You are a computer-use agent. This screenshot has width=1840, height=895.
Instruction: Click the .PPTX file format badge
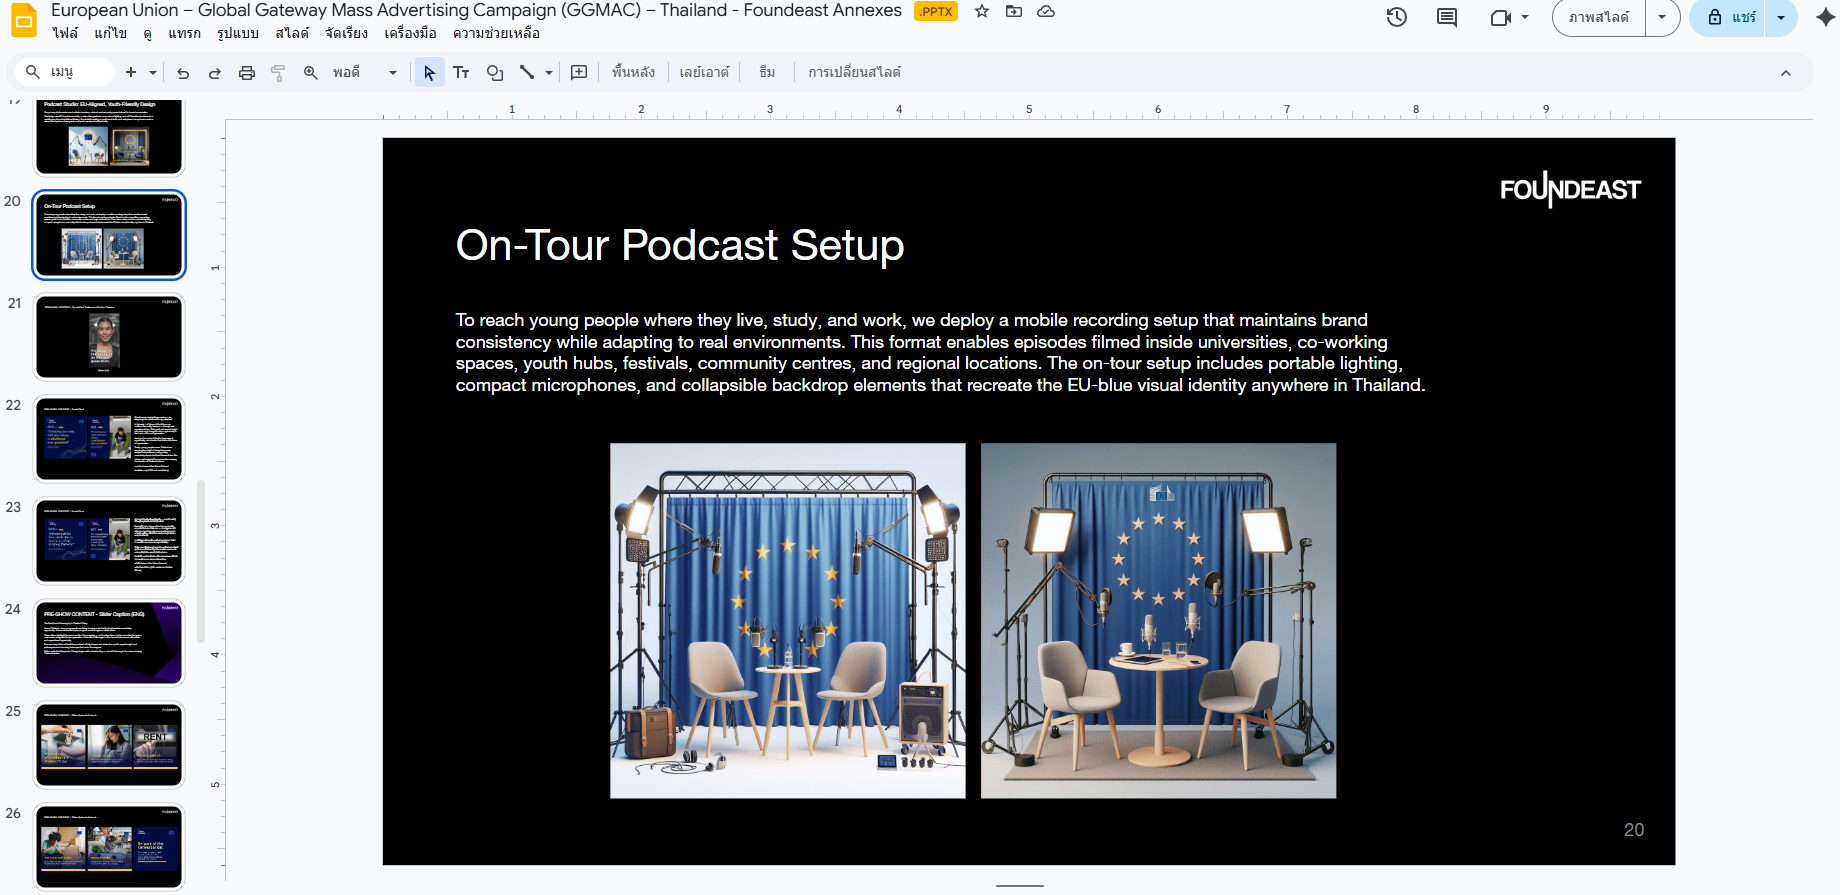click(936, 11)
